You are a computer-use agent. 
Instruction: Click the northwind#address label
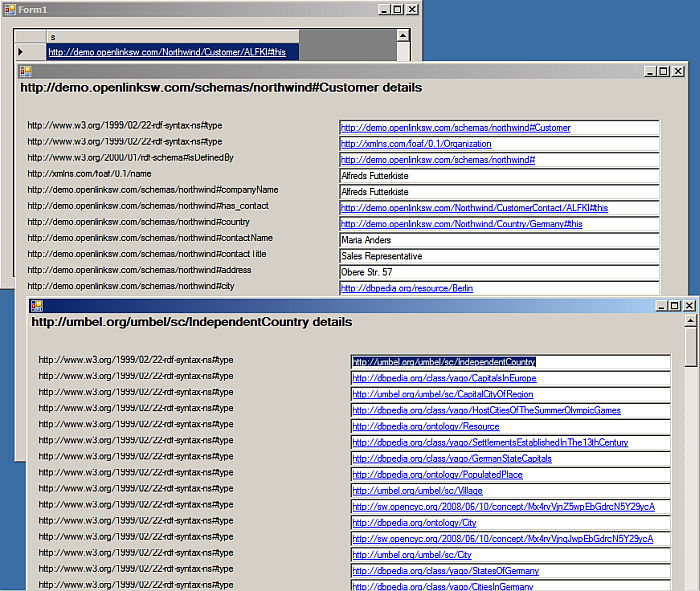(x=139, y=270)
